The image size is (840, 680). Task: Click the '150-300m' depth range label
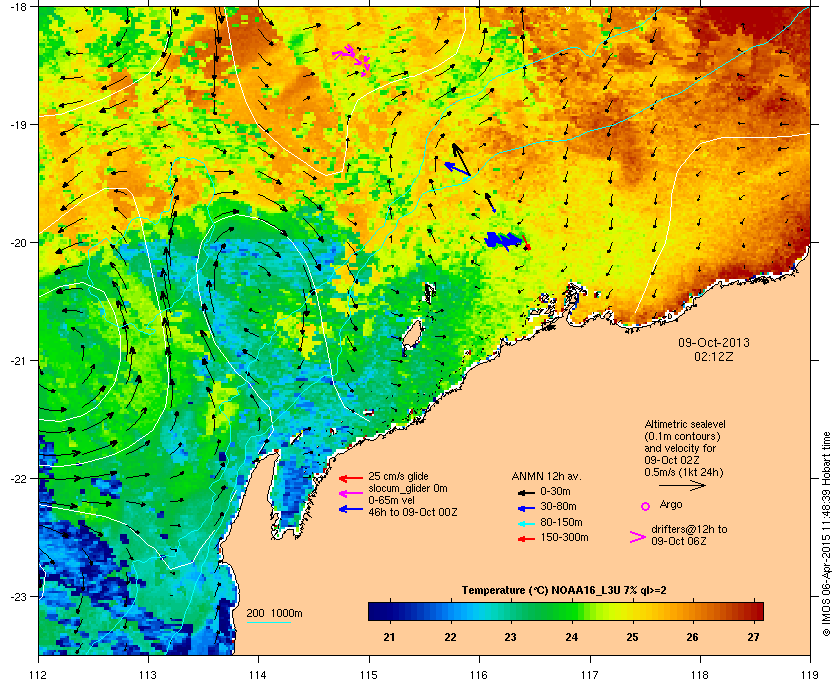pos(564,537)
